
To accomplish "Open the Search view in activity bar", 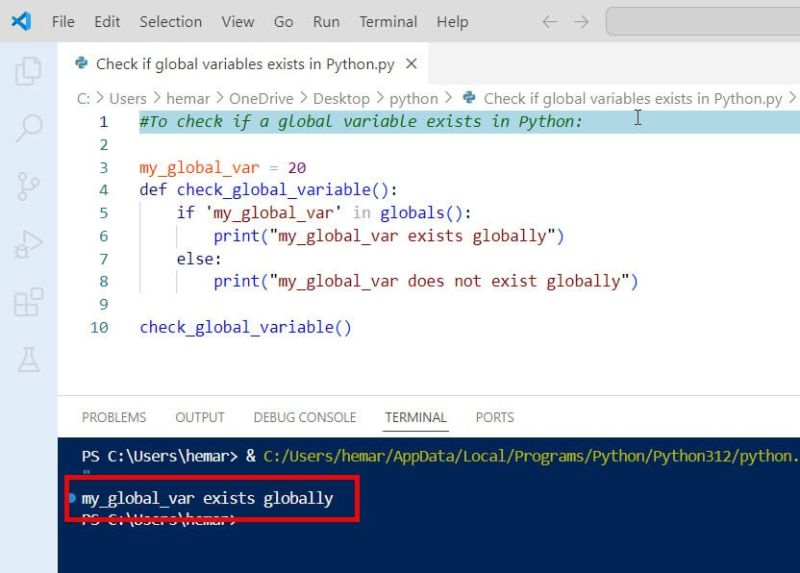I will [x=29, y=128].
